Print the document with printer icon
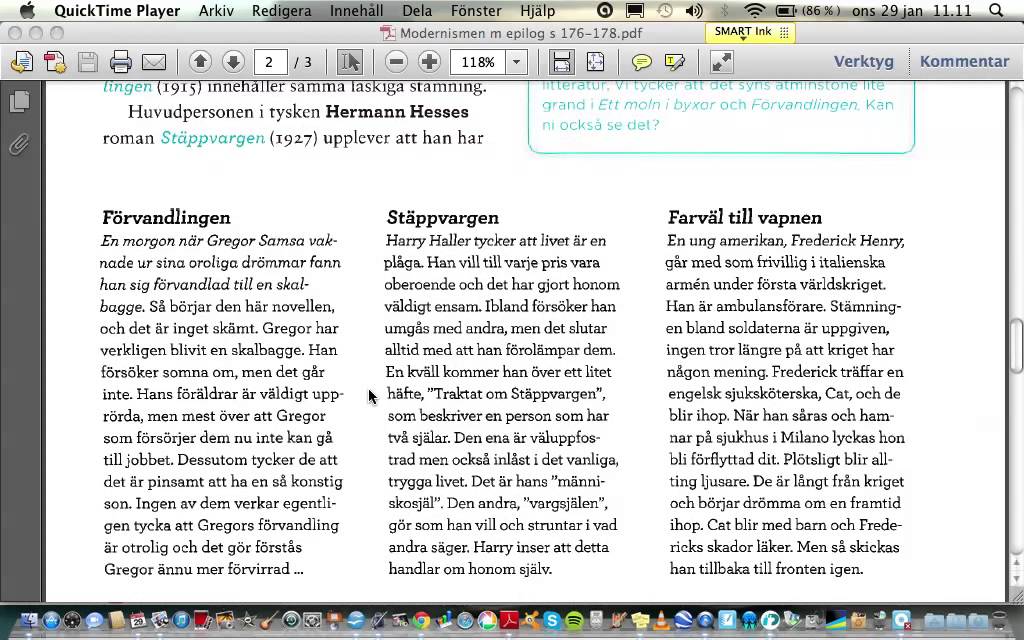Image resolution: width=1024 pixels, height=640 pixels. 121,62
